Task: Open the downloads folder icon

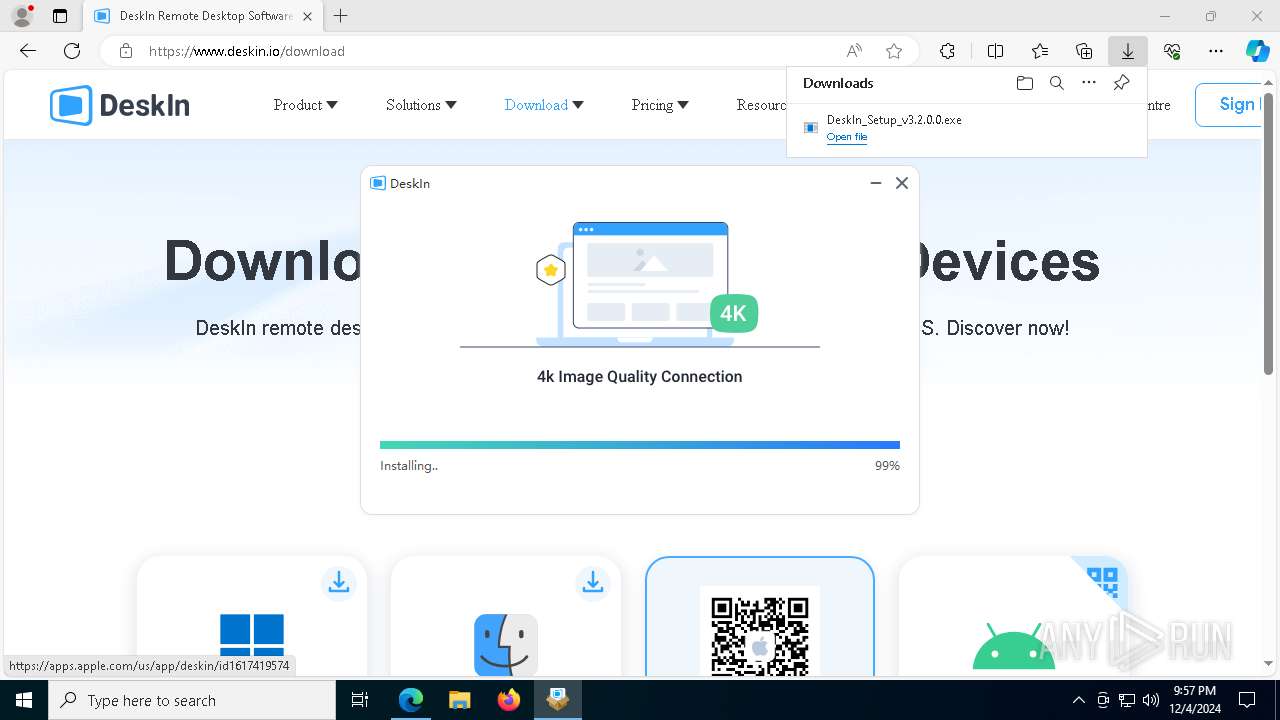Action: (x=1024, y=83)
